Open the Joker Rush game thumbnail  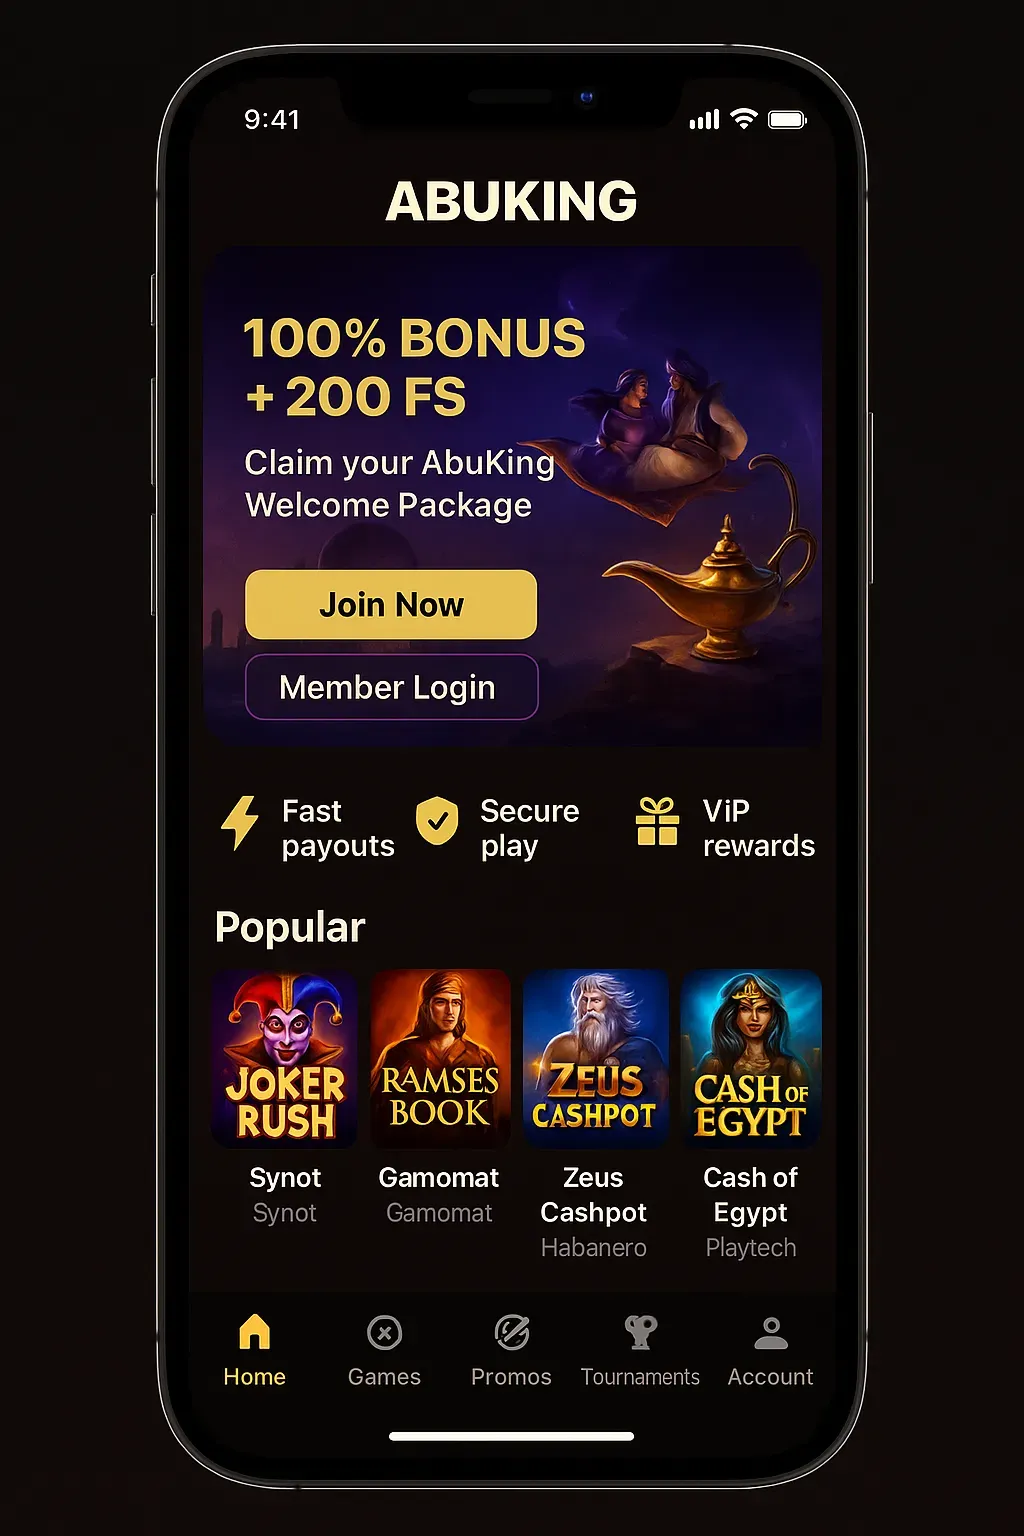[285, 1058]
